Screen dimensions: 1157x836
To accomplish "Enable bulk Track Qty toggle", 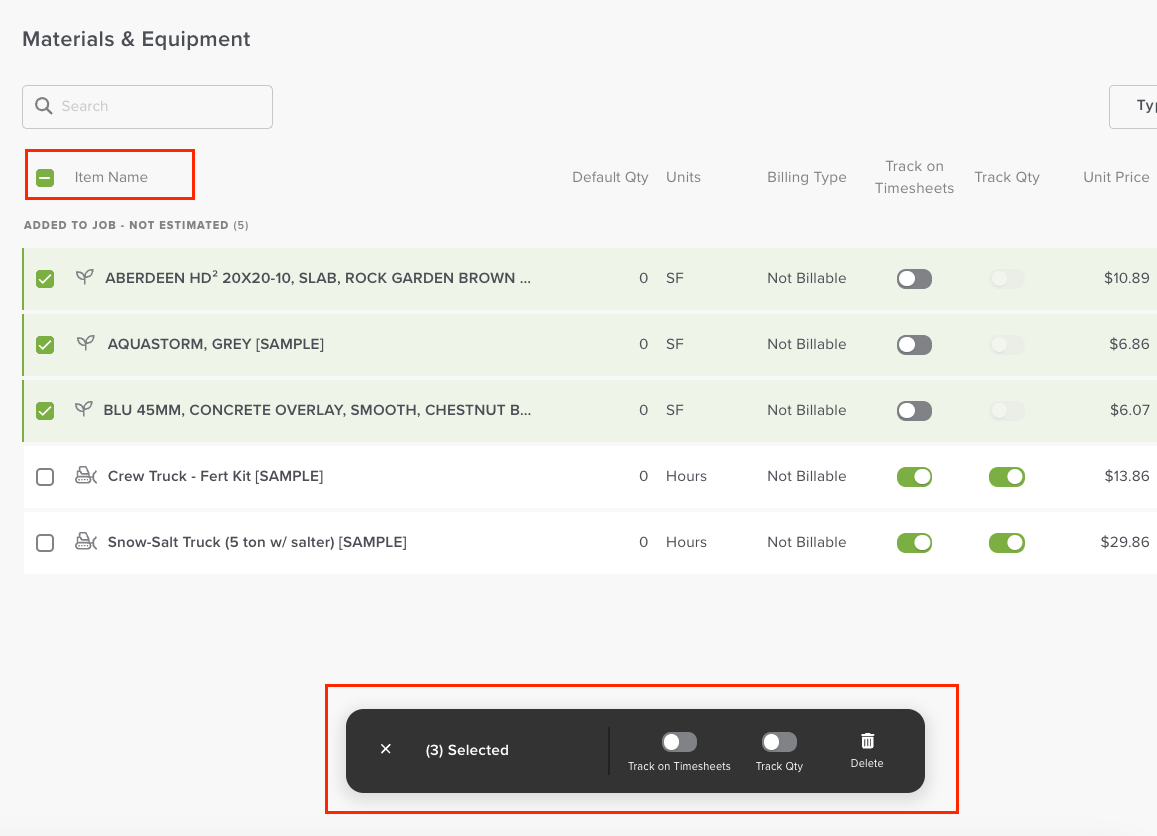I will 779,742.
